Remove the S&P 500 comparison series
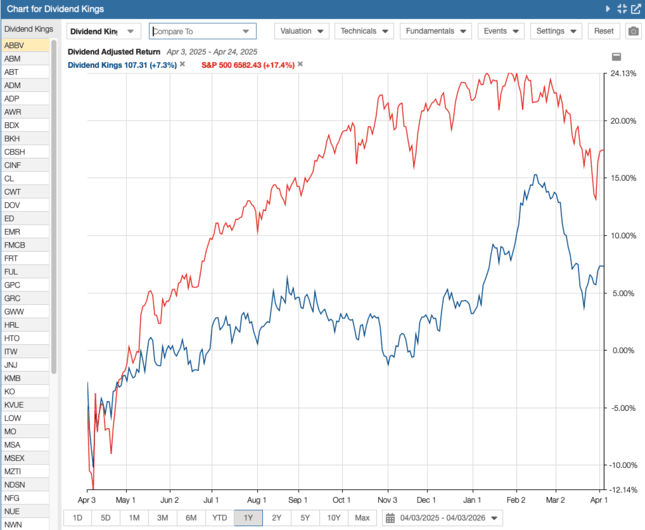This screenshot has width=645, height=530. pos(300,65)
